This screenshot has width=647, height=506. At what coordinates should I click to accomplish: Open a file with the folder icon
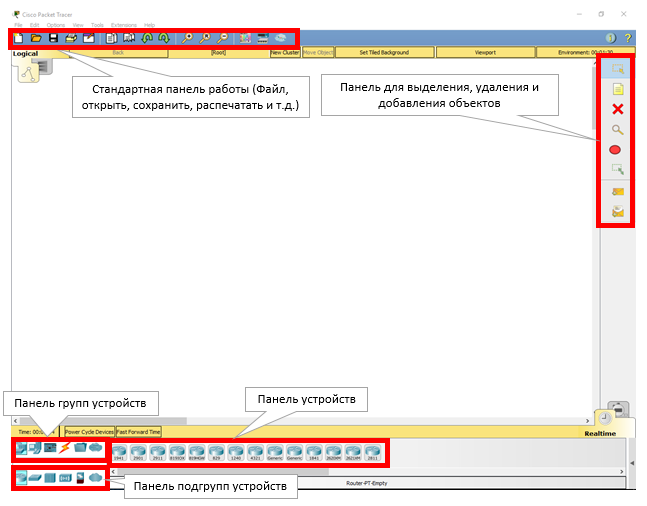(36, 38)
